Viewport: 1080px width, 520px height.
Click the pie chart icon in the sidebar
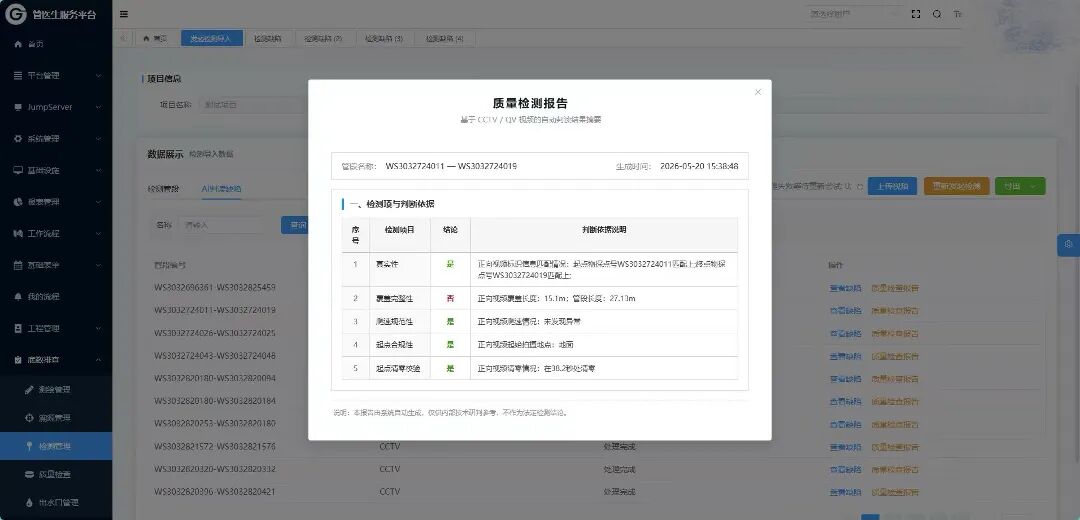[18, 202]
